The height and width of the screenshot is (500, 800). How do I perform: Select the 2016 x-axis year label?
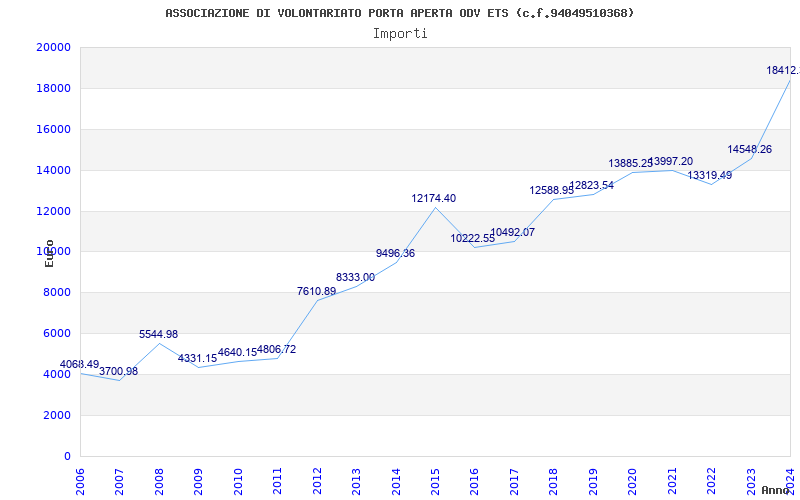click(x=474, y=481)
